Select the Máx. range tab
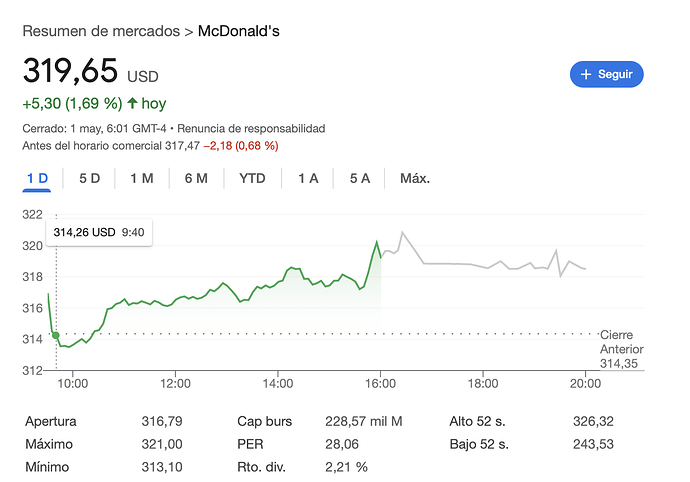This screenshot has height=482, width=690. [414, 178]
